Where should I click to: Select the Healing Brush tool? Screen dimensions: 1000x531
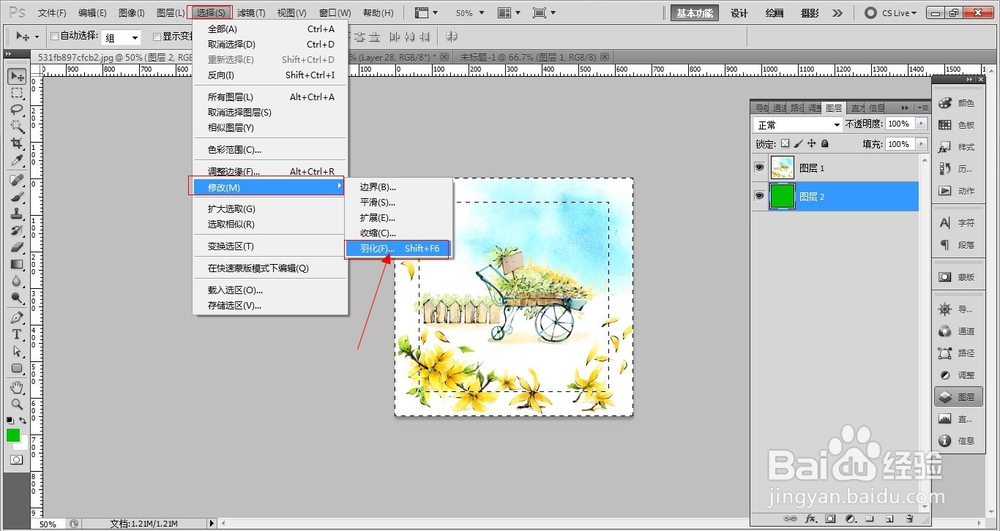click(17, 180)
